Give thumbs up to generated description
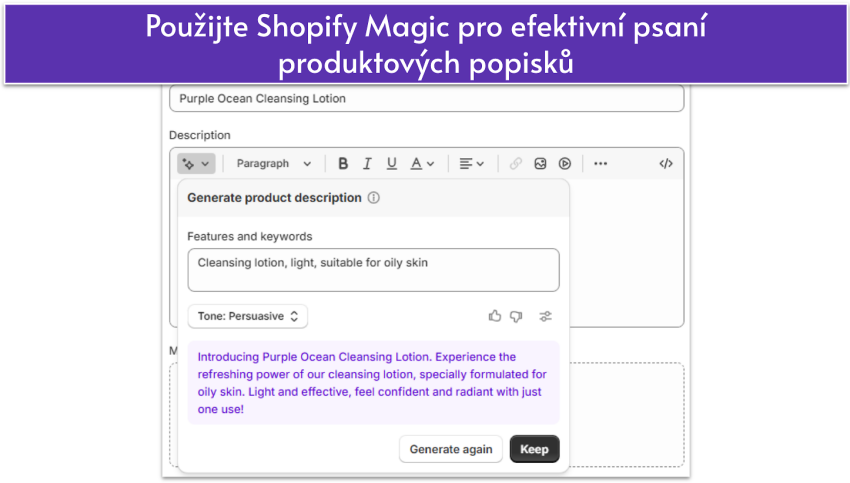This screenshot has height=483, width=850. 494,316
